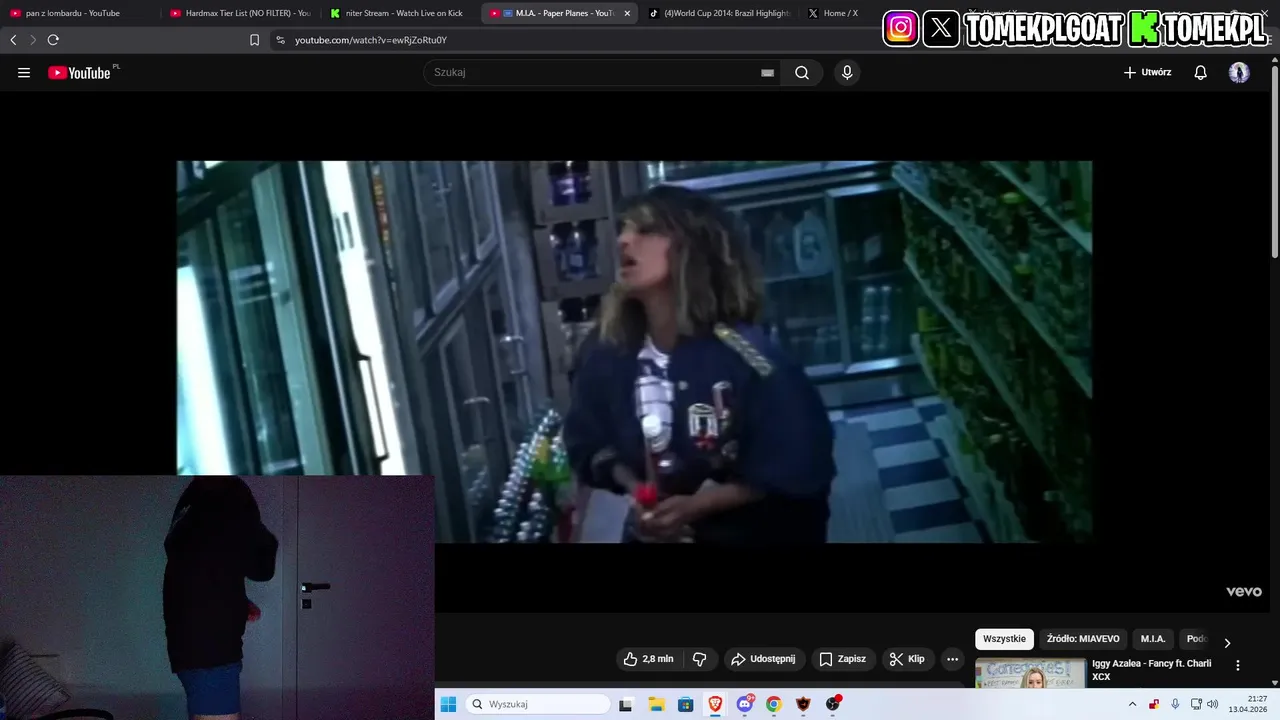Screen dimensions: 1280x720
Task: Click the Utwórz create button
Action: click(x=1147, y=73)
